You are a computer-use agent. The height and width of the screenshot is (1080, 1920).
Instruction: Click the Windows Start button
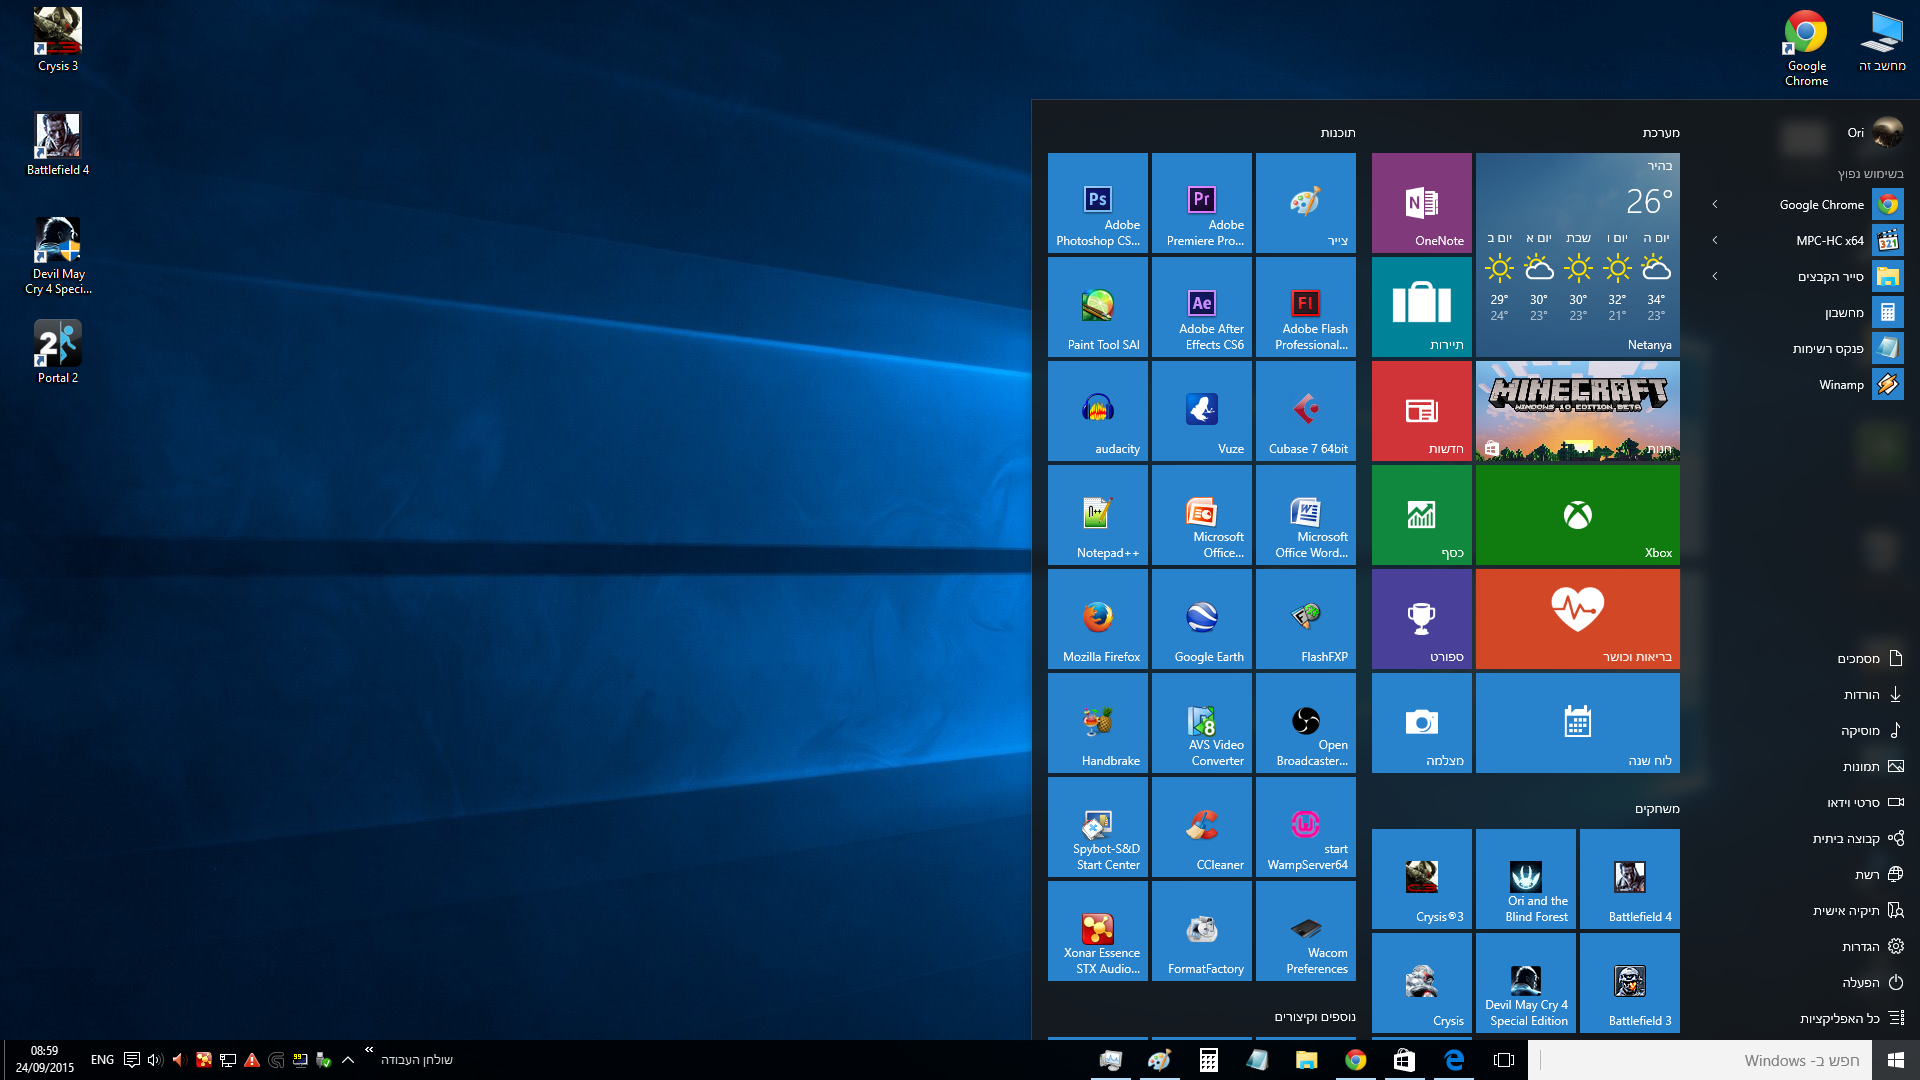coord(1895,1060)
